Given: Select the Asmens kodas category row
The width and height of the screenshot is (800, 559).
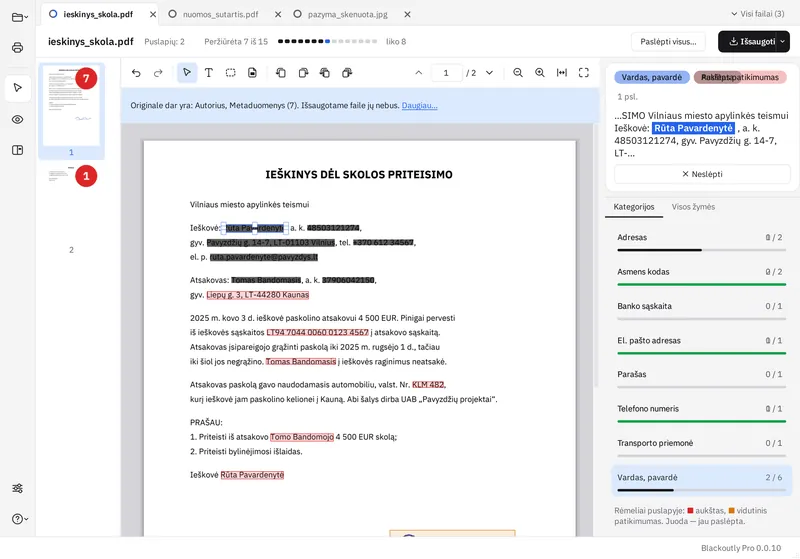Looking at the screenshot, I should click(702, 275).
